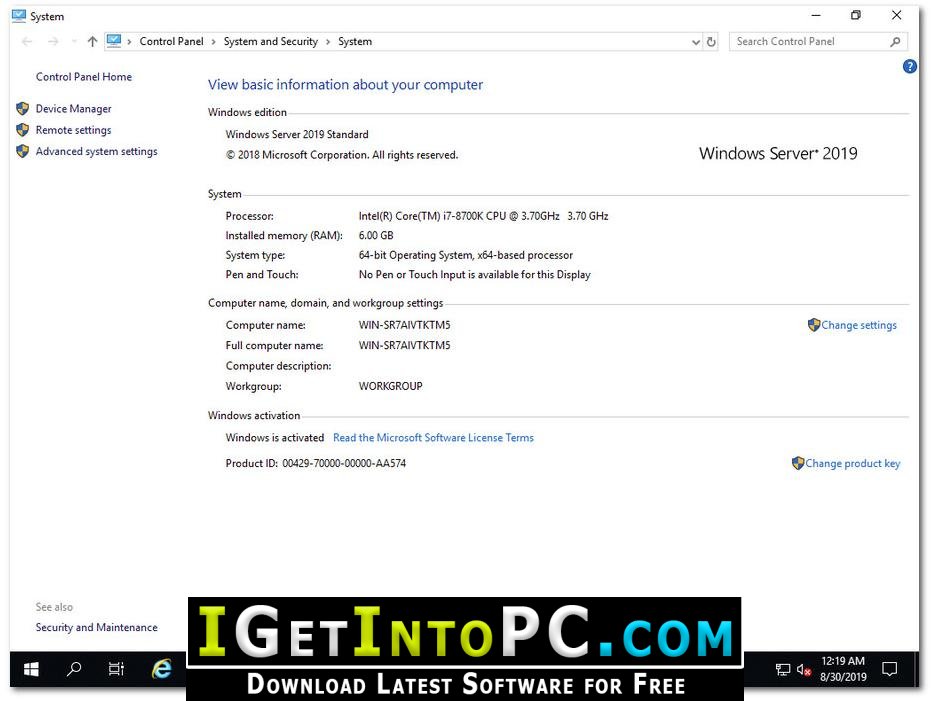
Task: Click the Back navigation arrow
Action: 27,42
